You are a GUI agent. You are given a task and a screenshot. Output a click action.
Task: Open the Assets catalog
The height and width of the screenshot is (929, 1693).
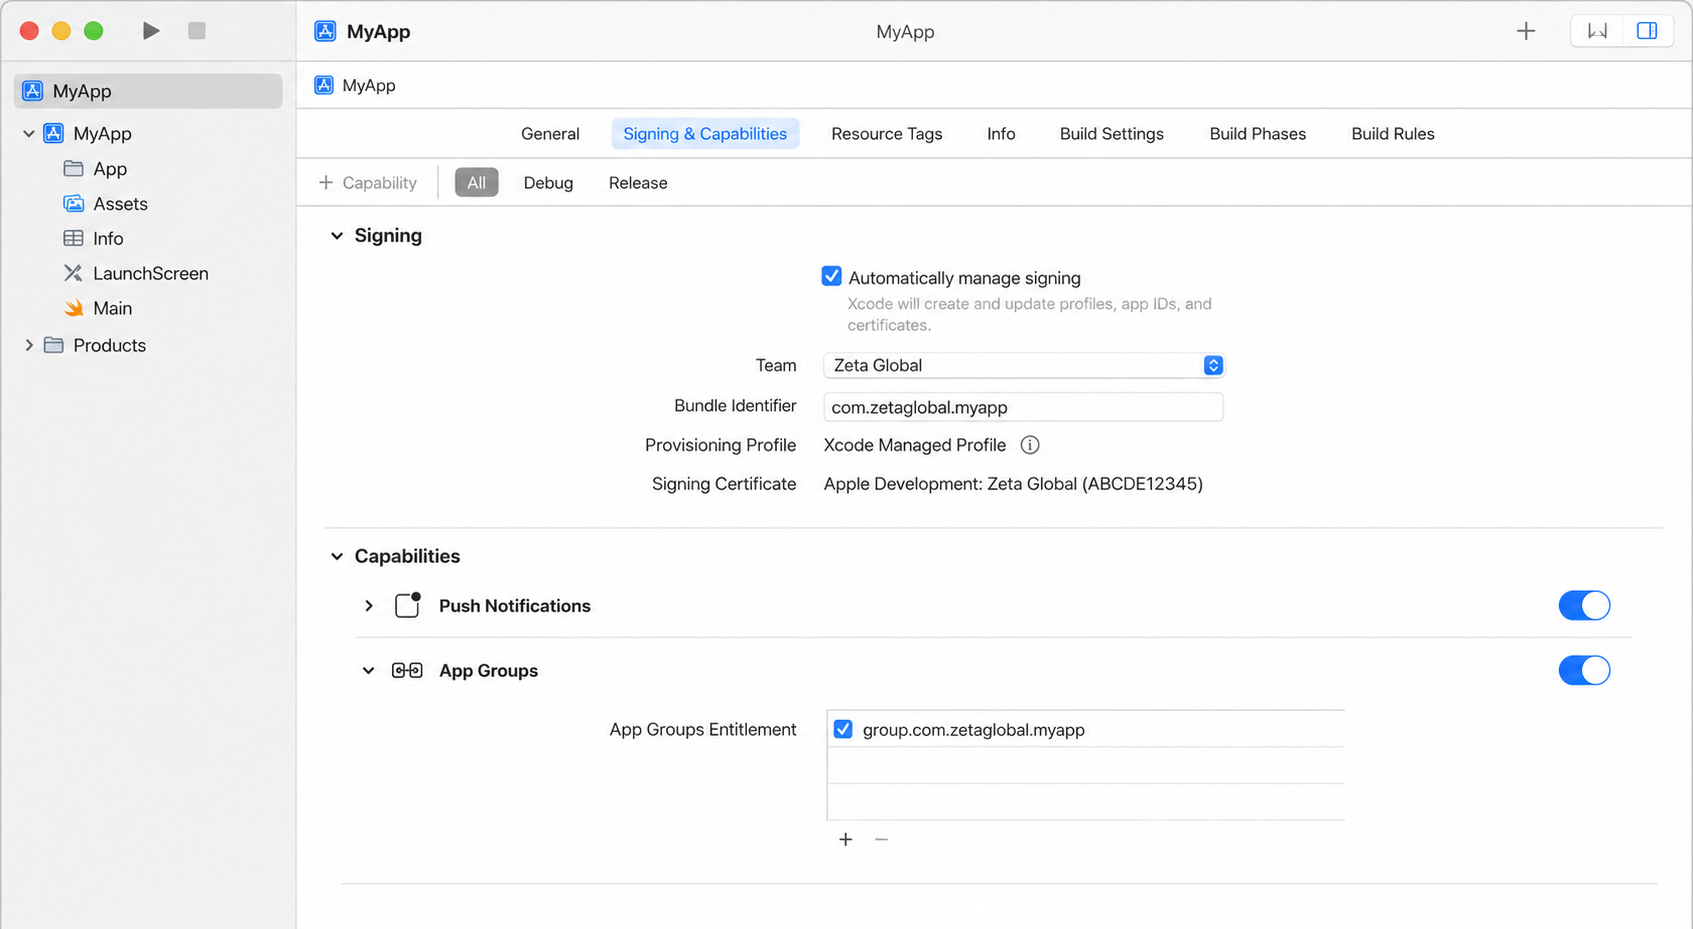105,204
